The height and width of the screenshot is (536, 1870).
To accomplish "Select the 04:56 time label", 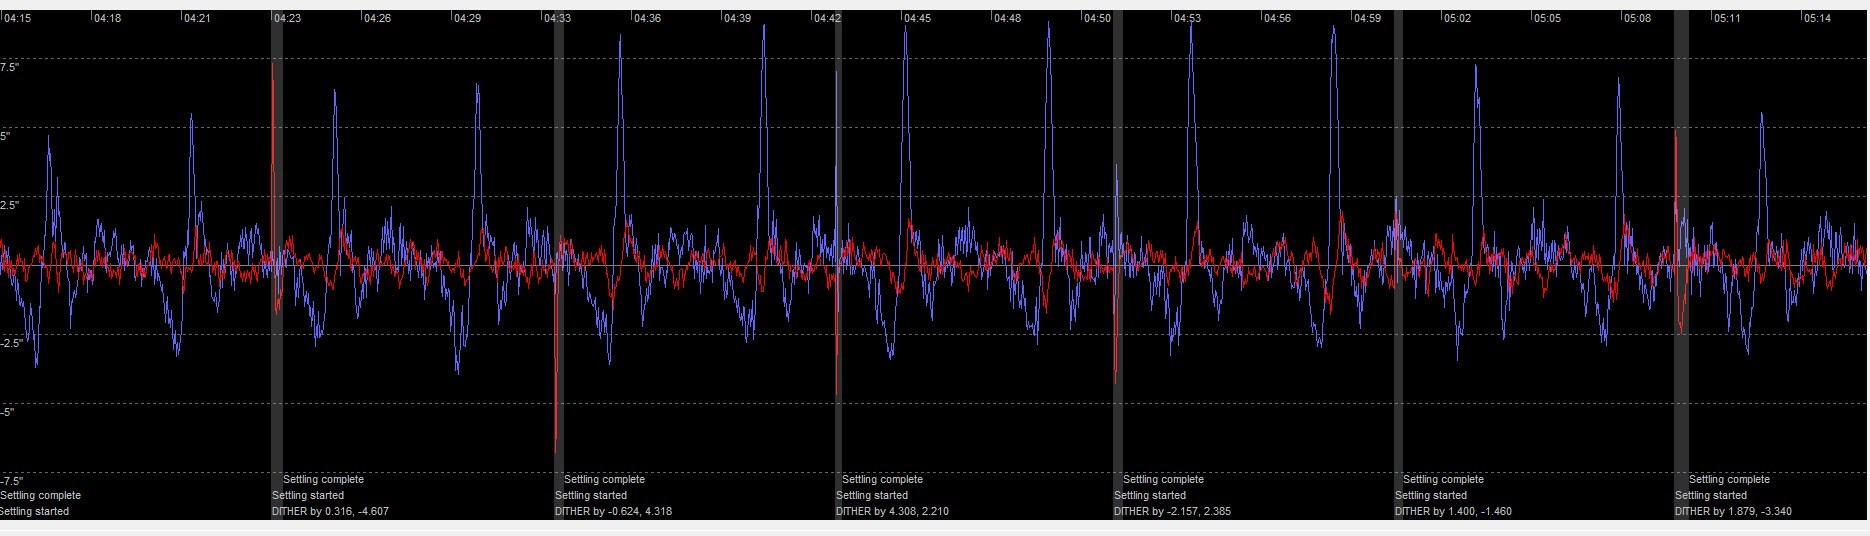I will tap(1277, 18).
